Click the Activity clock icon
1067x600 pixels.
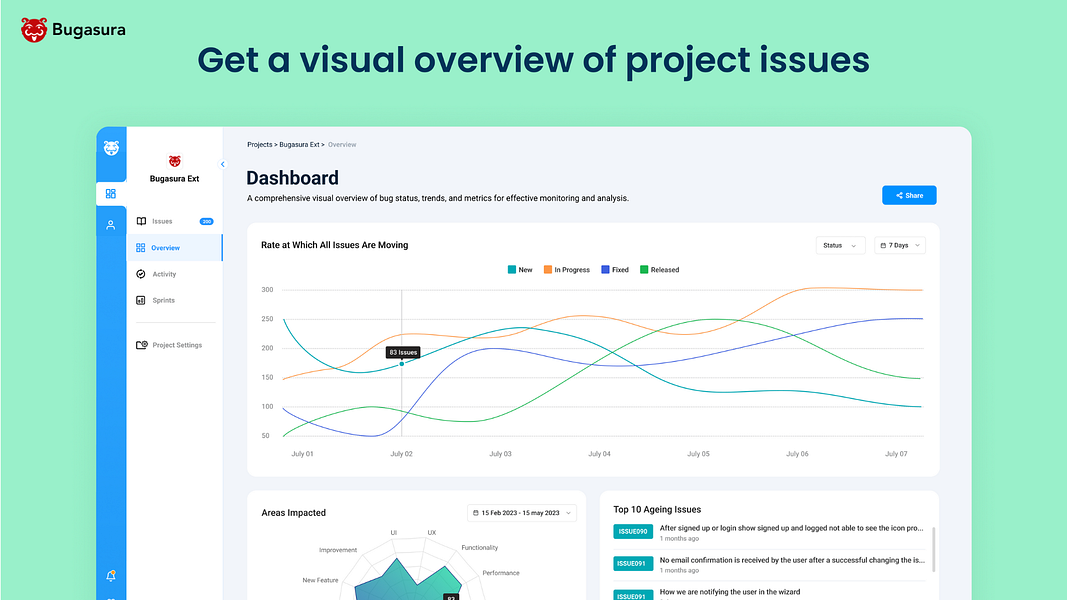[x=141, y=274]
